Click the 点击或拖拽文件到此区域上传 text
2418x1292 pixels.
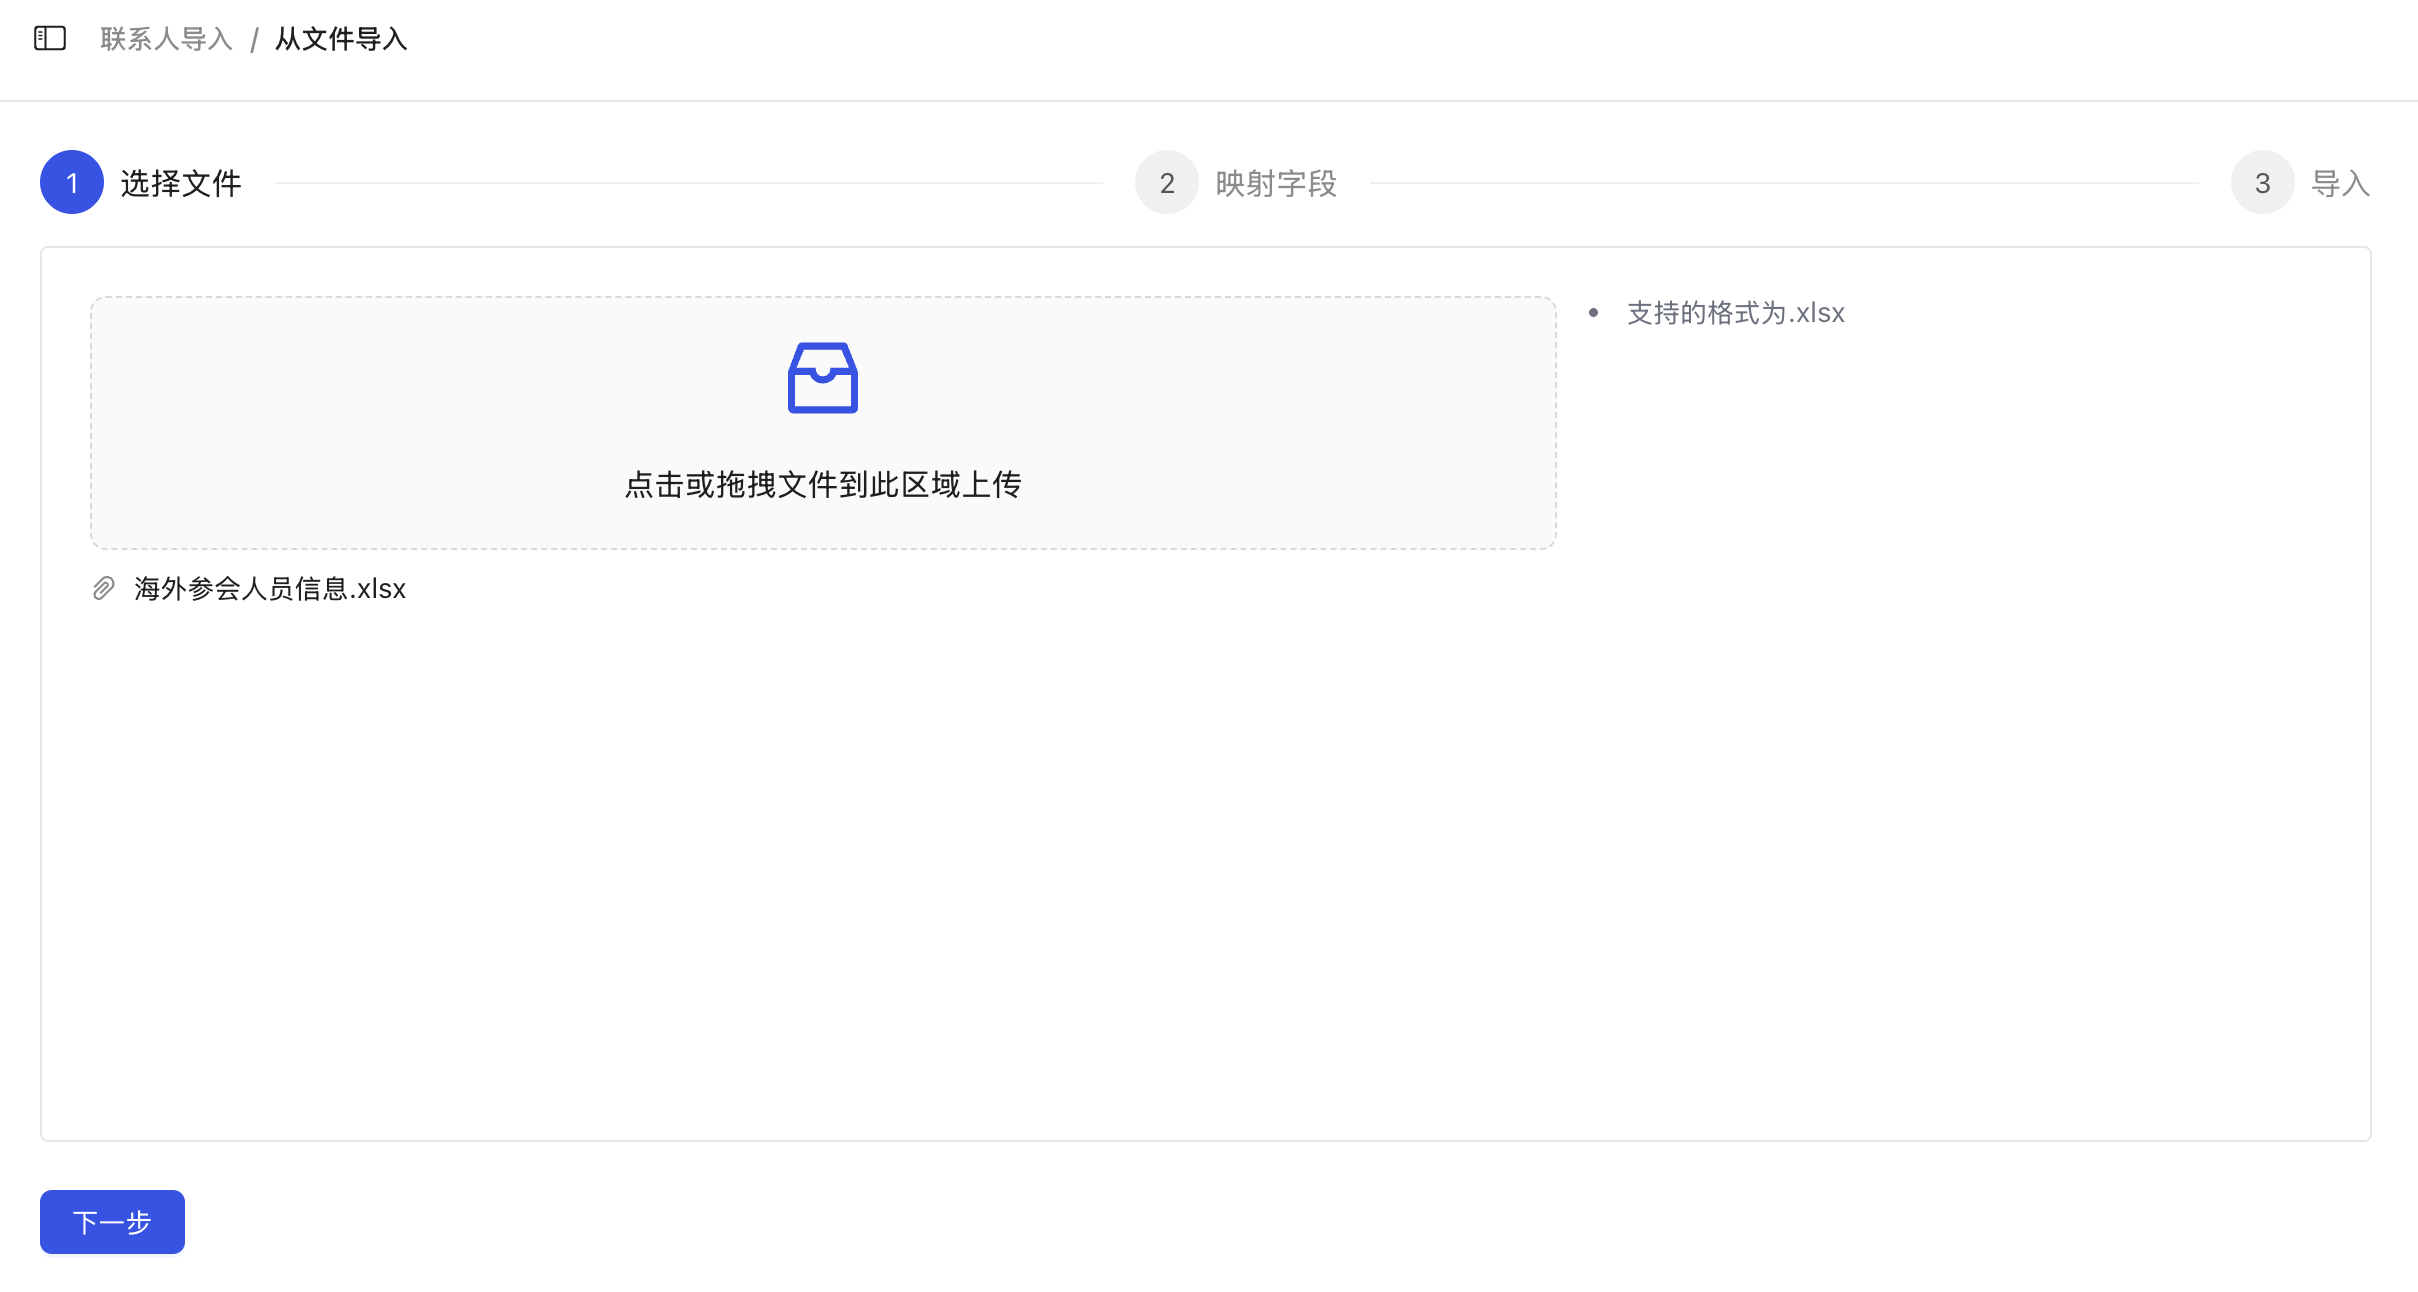pyautogui.click(x=822, y=484)
